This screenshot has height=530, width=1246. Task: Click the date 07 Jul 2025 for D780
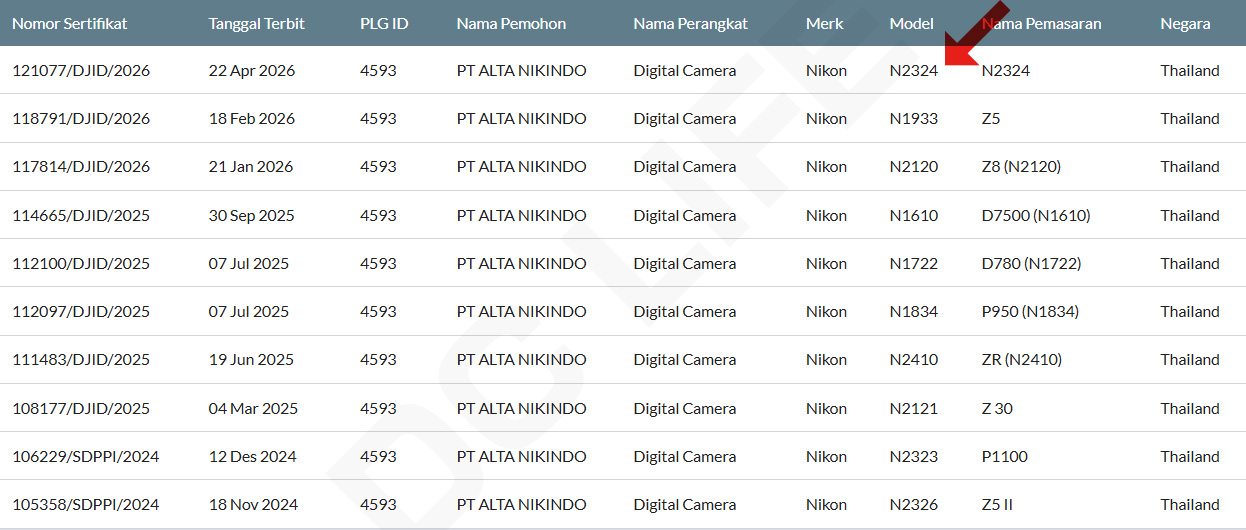click(249, 264)
